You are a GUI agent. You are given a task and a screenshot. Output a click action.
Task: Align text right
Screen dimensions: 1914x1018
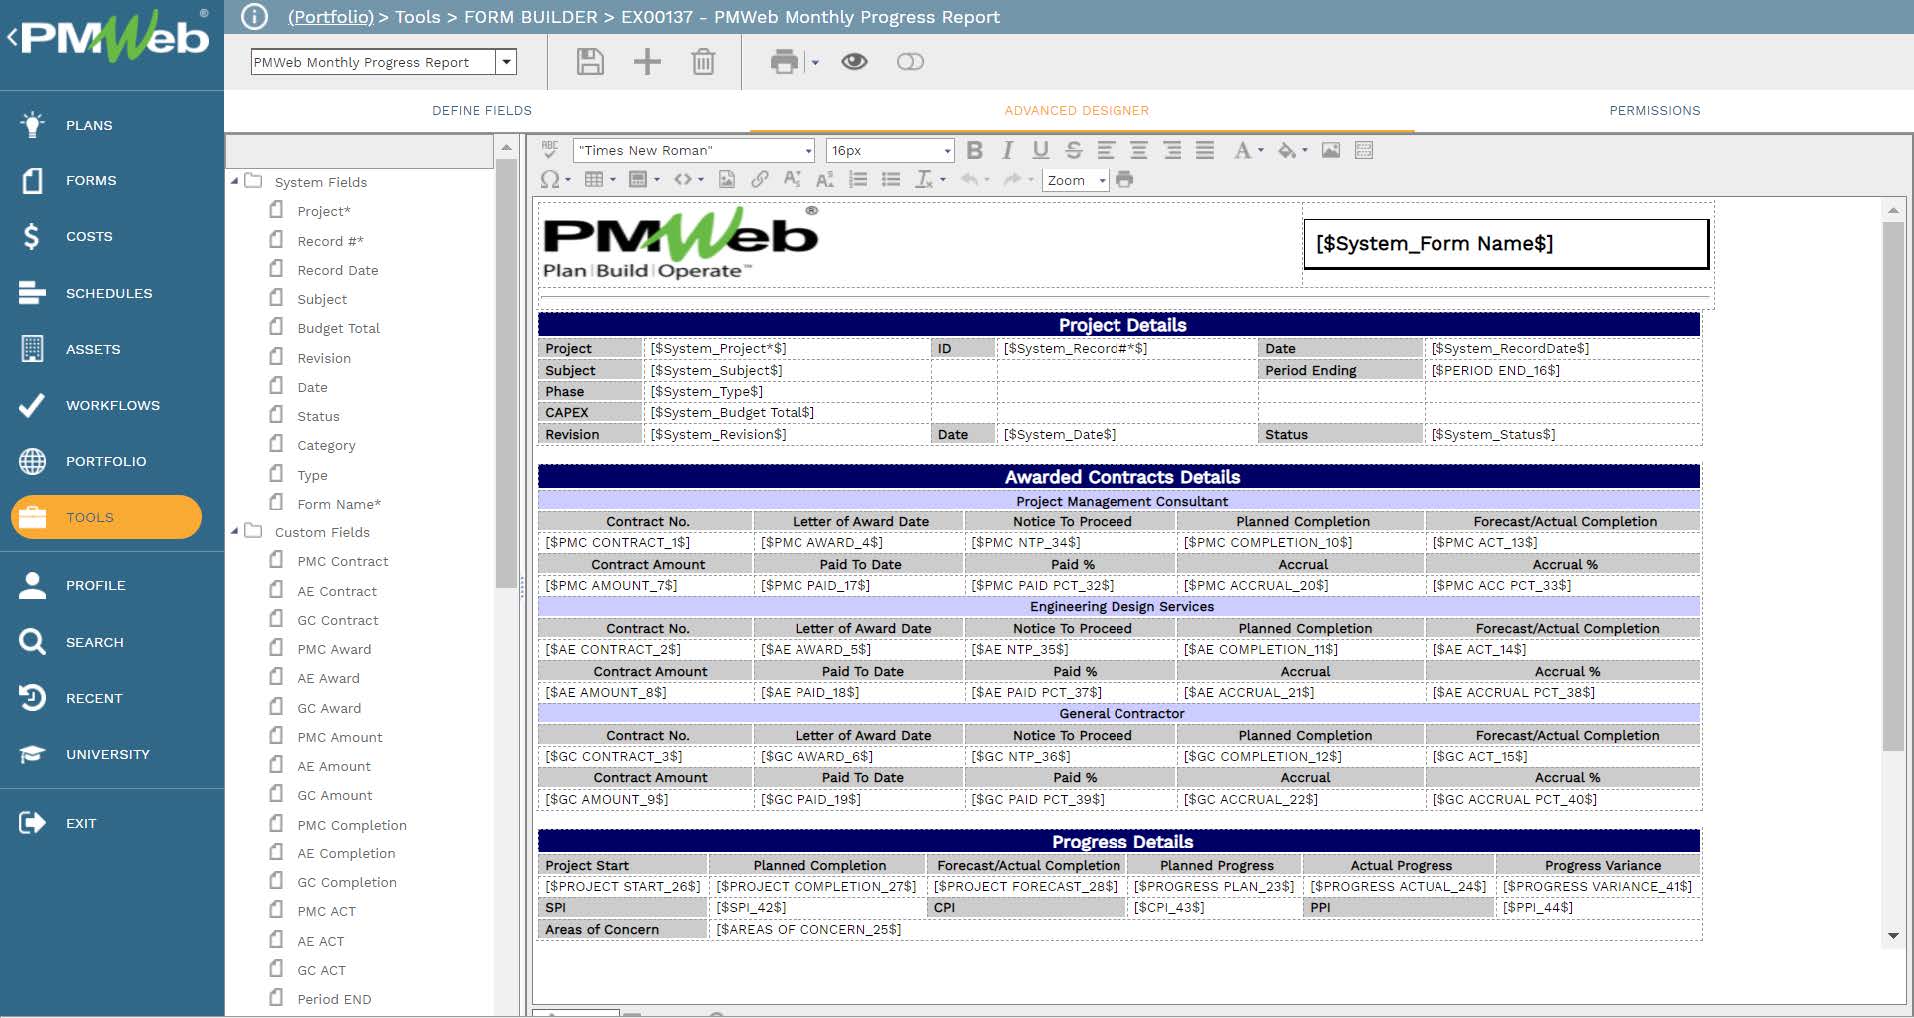(1172, 150)
